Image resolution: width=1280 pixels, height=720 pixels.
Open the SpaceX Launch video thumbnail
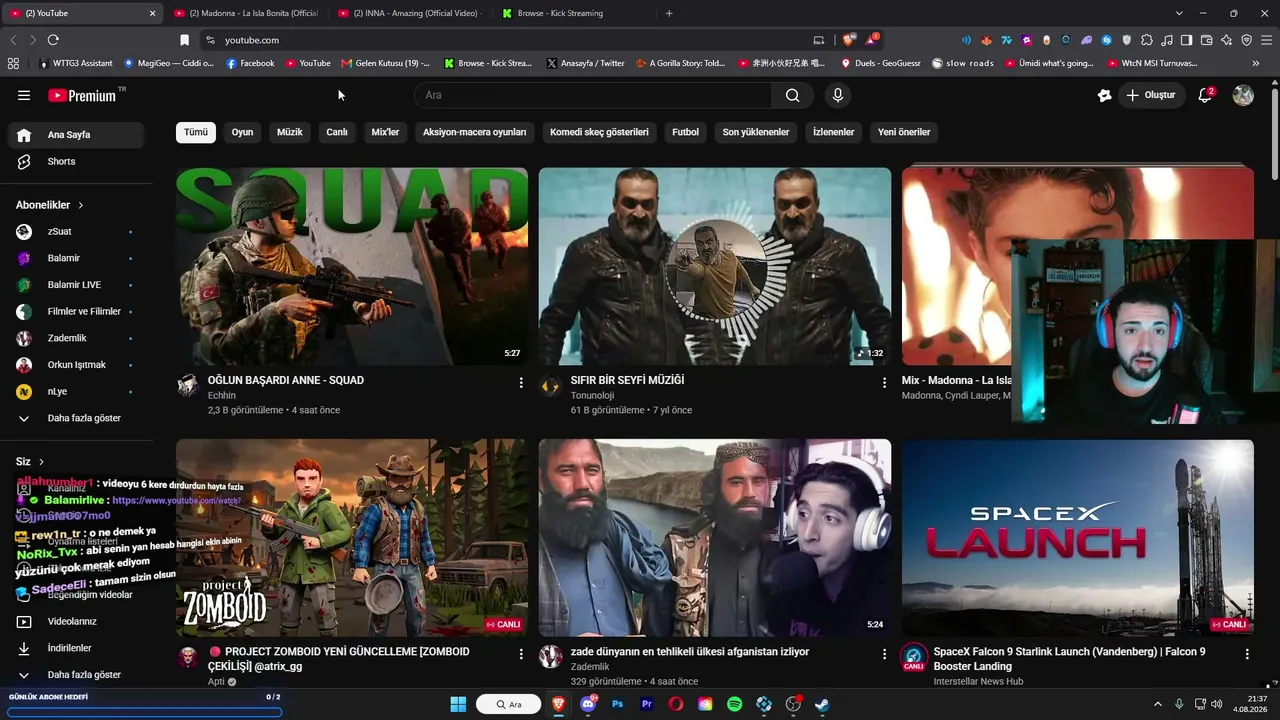click(1078, 538)
